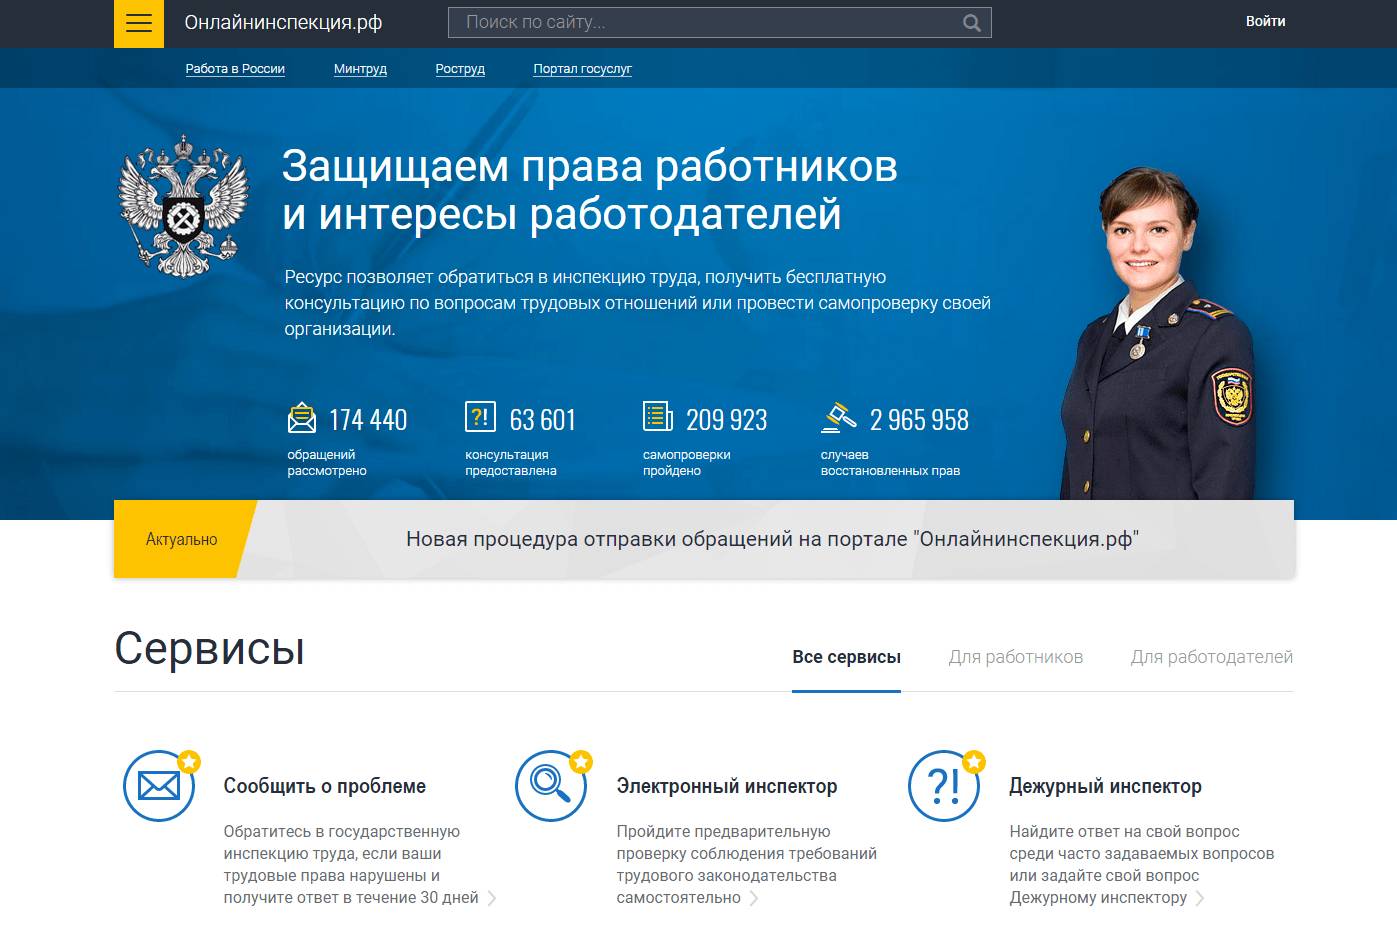Click the Найдите ответ на свой вопрос description
The image size is (1397, 931).
tap(1142, 864)
